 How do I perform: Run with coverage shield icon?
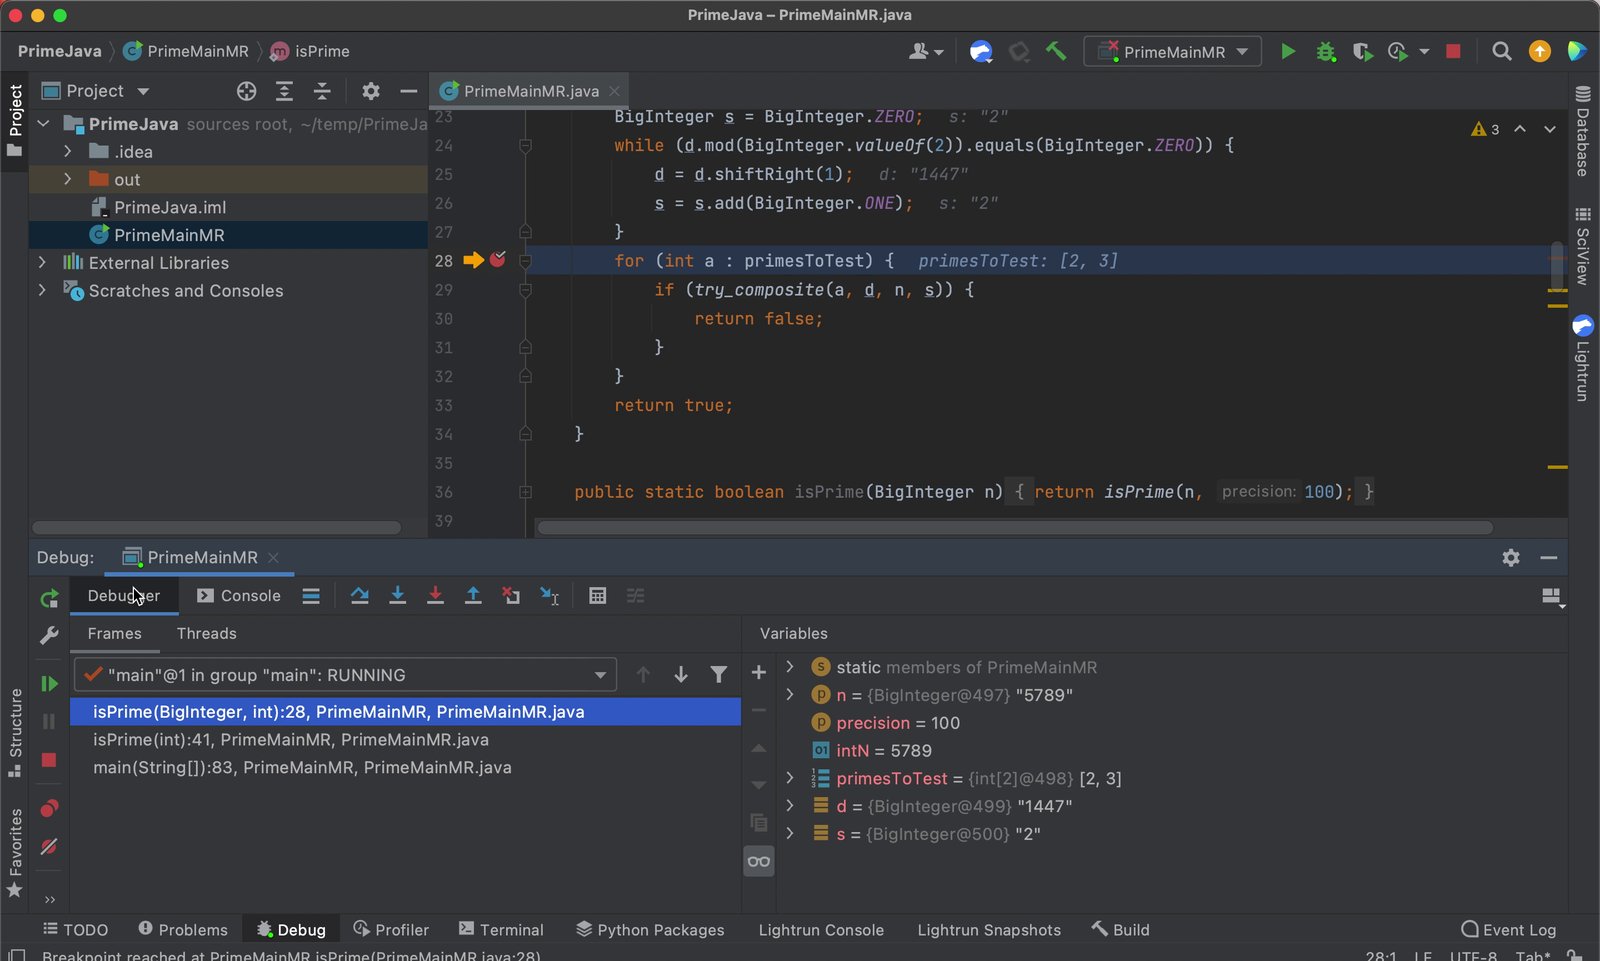[1361, 51]
